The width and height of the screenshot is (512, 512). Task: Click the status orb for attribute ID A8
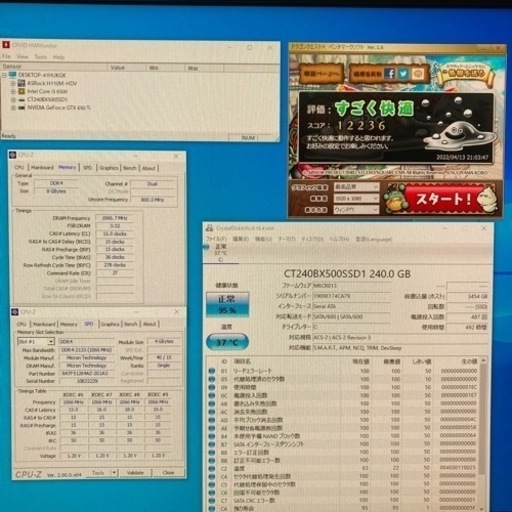212,403
